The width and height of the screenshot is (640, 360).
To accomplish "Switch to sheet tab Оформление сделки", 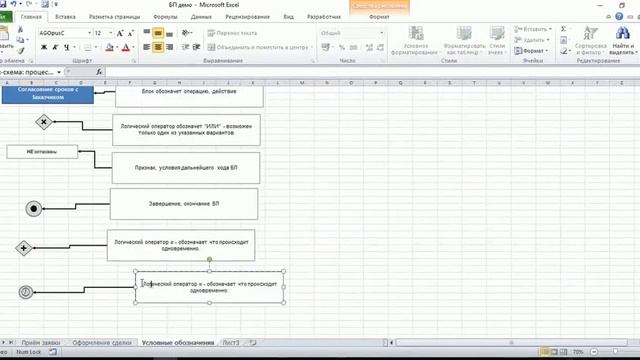I will click(102, 342).
